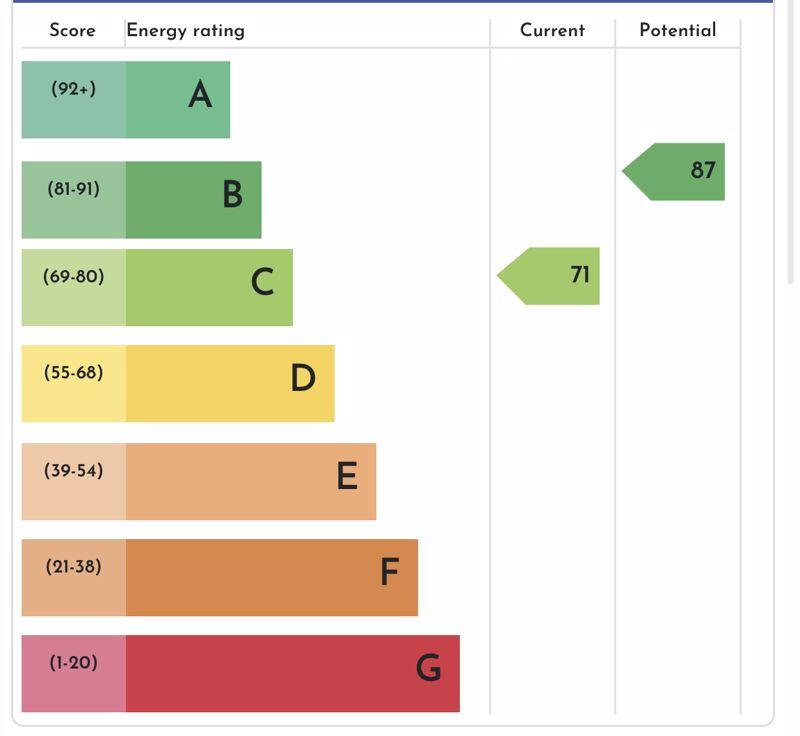The width and height of the screenshot is (800, 736).
Task: Select the orange E rating bar
Action: pos(251,482)
